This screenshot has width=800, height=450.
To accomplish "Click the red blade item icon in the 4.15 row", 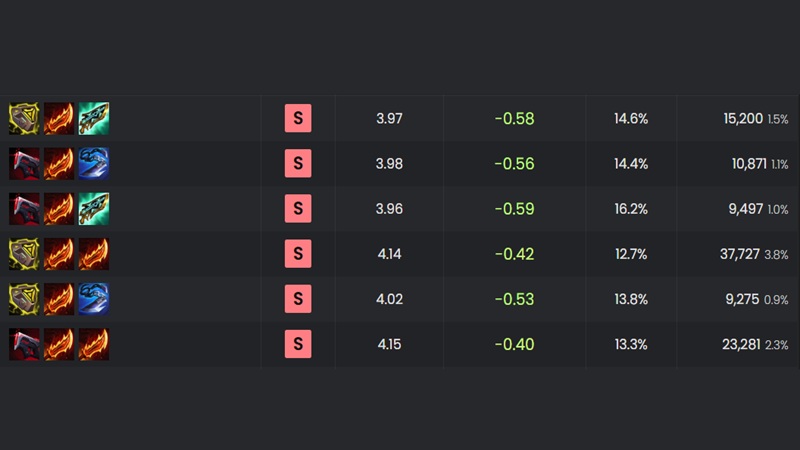I will (x=24, y=344).
